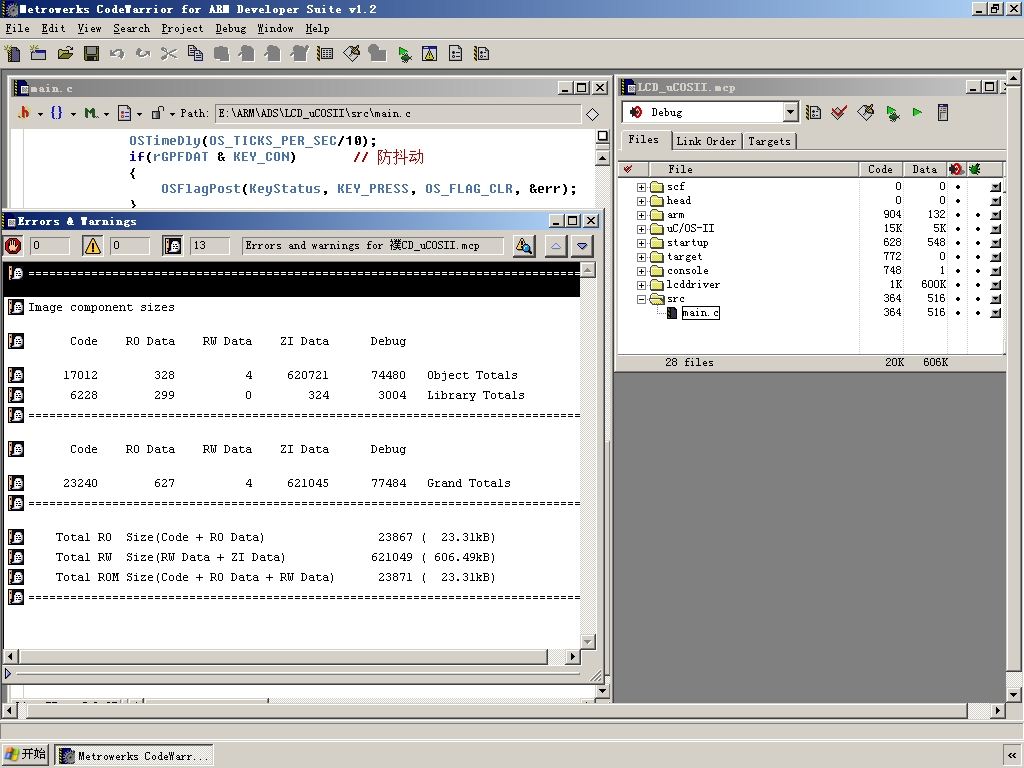Click the Synchronize Modification Dates red-check icon
Viewport: 1024px width, 768px height.
coord(839,112)
